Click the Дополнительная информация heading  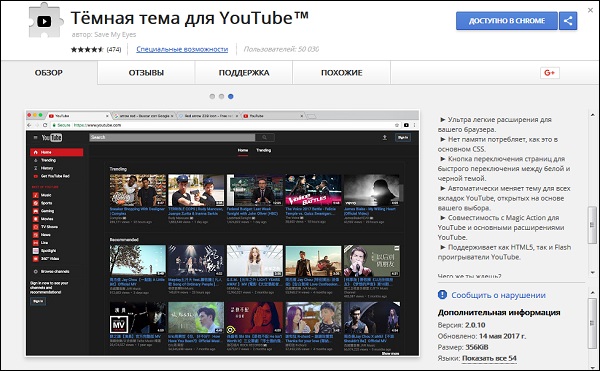499,312
